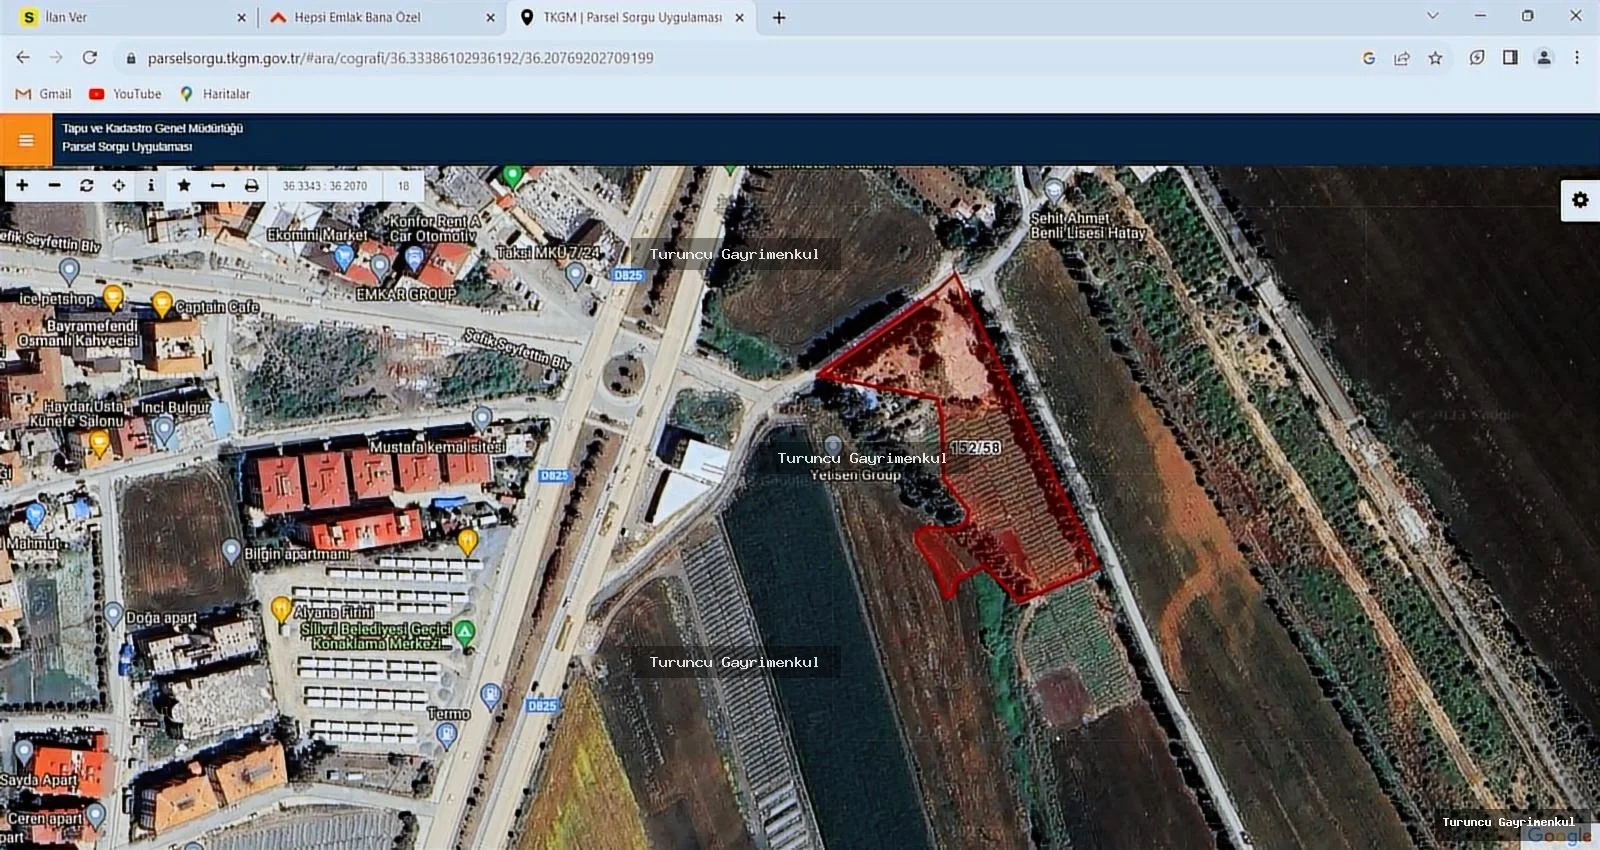Image resolution: width=1600 pixels, height=850 pixels.
Task: Open the Gmail bookmark
Action: [x=44, y=94]
